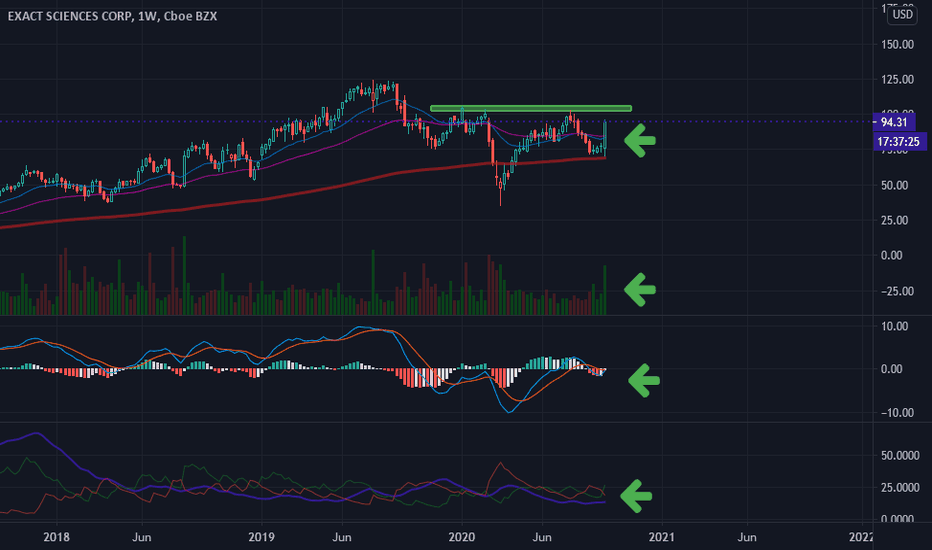Click the 25.0000 indicator axis label
Screen dimensions: 932x550
coord(900,488)
